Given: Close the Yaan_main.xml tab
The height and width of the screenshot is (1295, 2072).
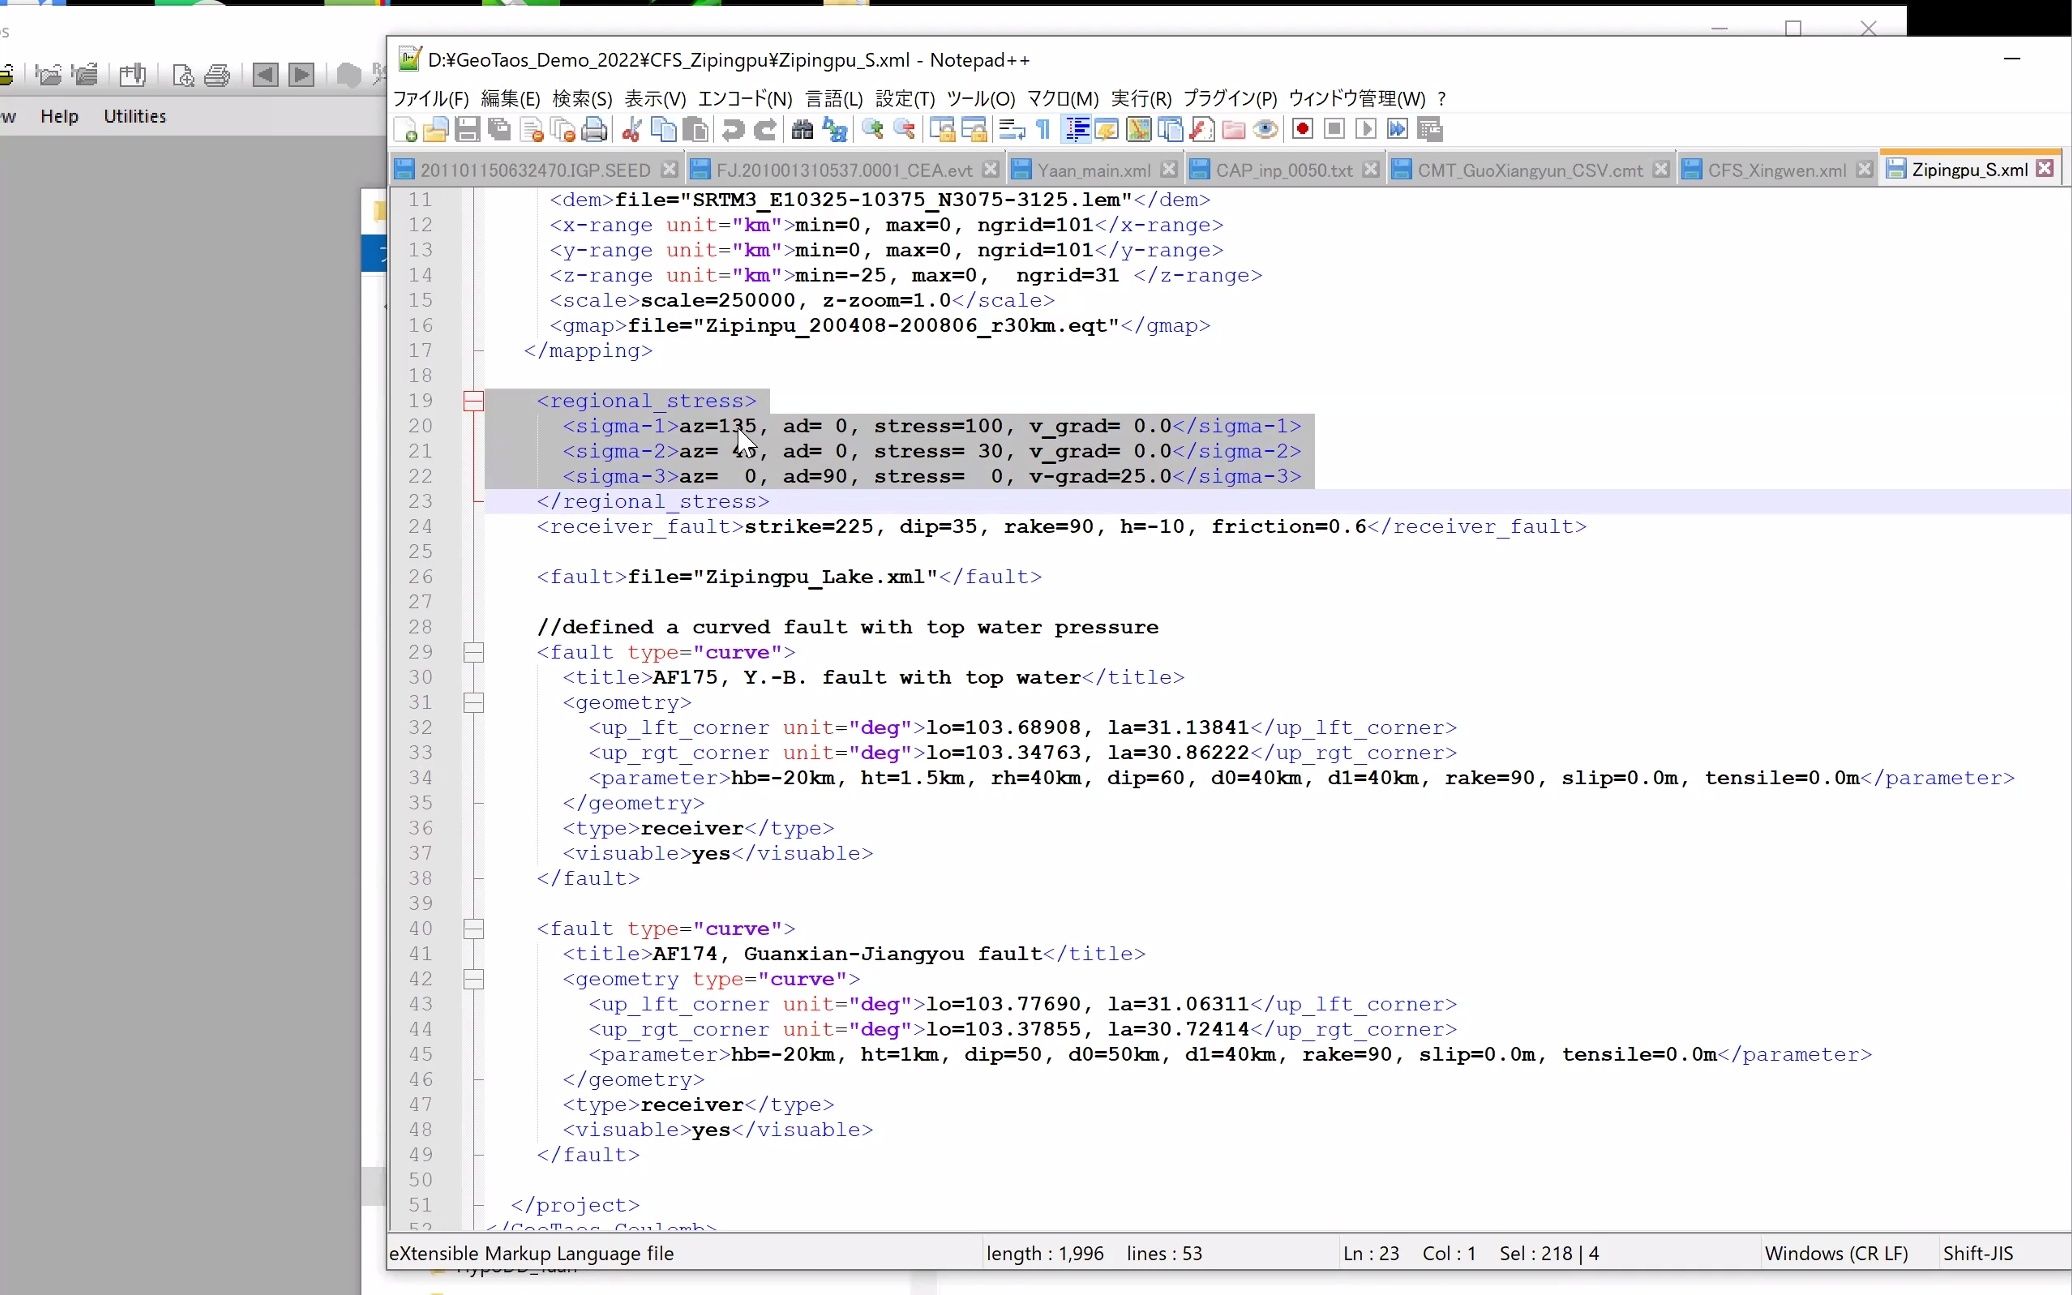Looking at the screenshot, I should 1168,170.
